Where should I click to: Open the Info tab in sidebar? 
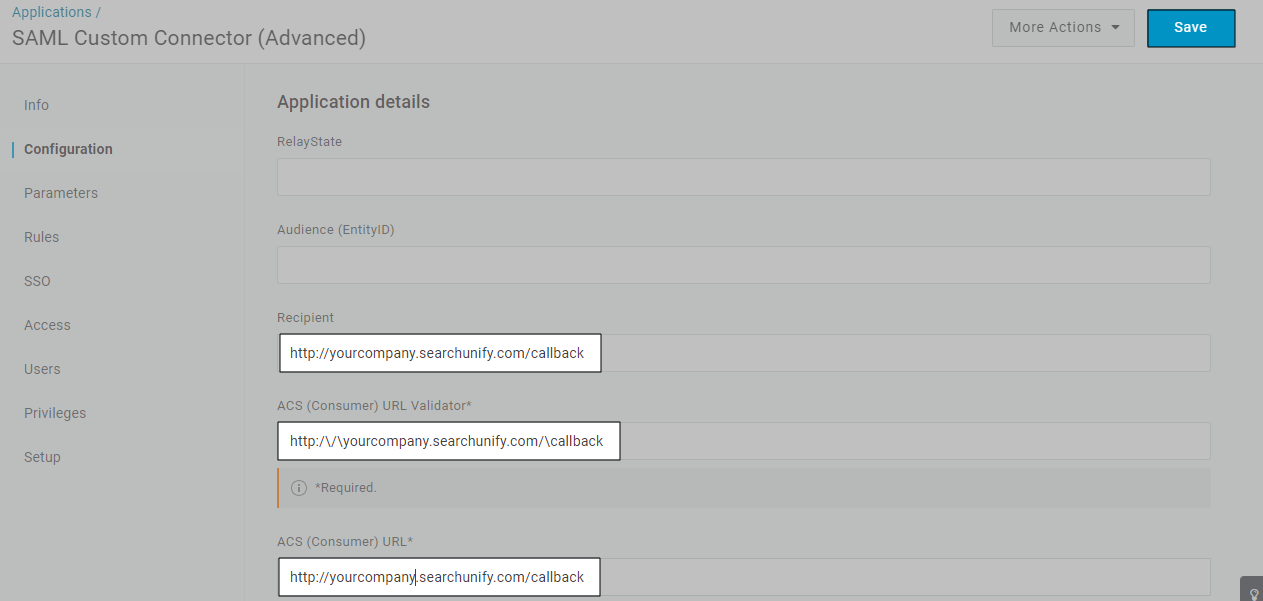37,105
